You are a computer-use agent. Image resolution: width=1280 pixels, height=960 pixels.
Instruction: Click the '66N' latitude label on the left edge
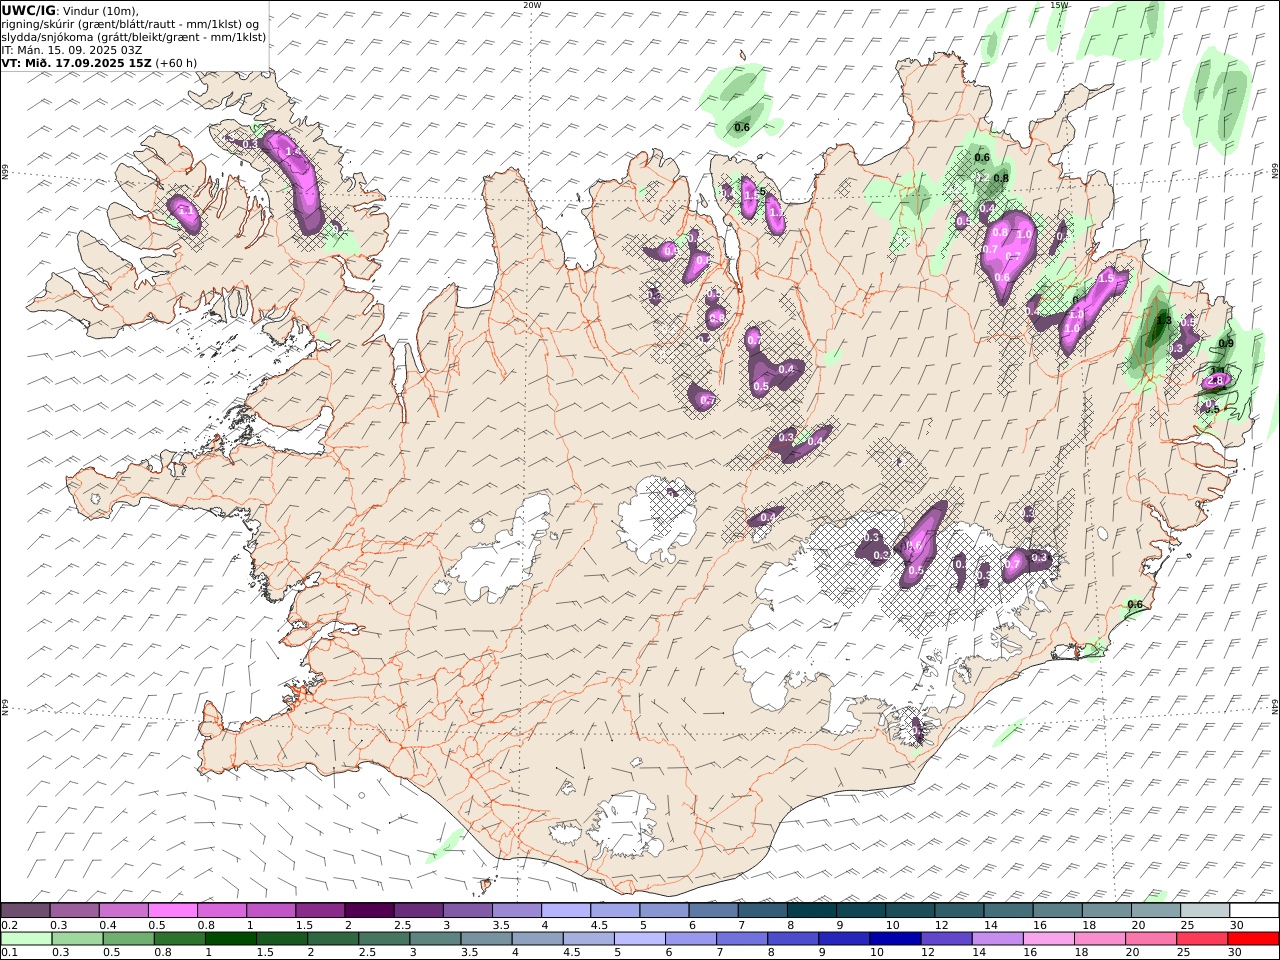pyautogui.click(x=5, y=173)
